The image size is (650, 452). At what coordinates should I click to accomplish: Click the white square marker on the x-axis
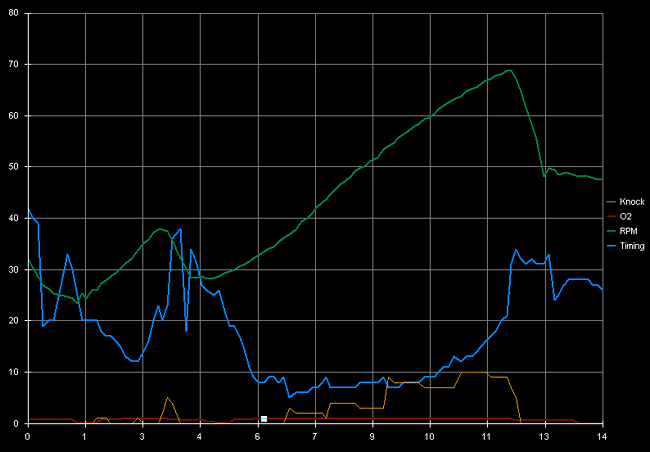264,419
